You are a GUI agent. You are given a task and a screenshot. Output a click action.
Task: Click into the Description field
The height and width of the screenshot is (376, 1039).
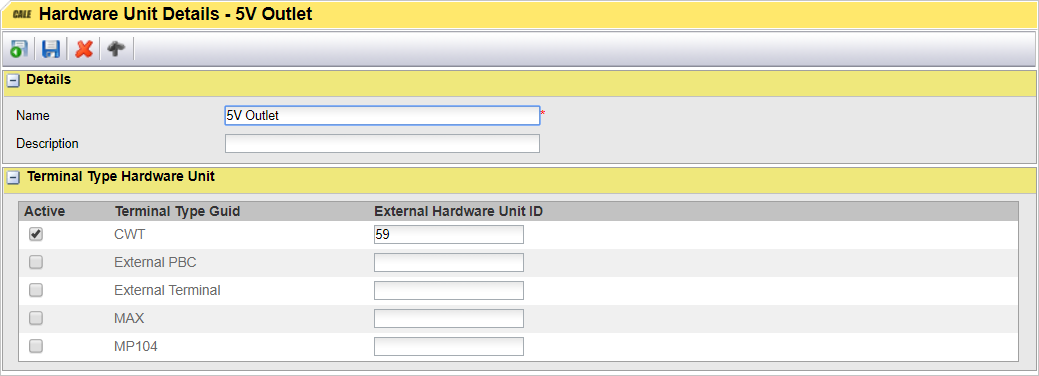point(382,143)
